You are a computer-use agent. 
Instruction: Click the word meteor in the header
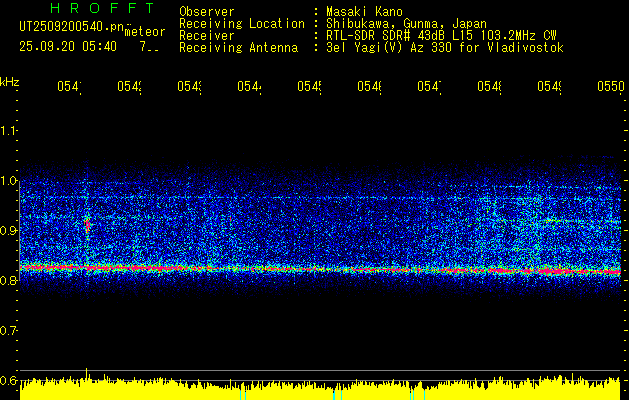[145, 32]
